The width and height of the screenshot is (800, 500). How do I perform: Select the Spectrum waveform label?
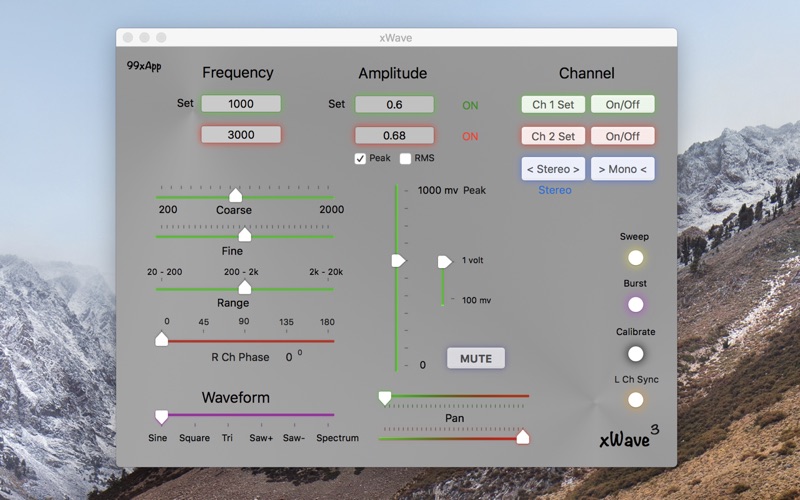(337, 438)
